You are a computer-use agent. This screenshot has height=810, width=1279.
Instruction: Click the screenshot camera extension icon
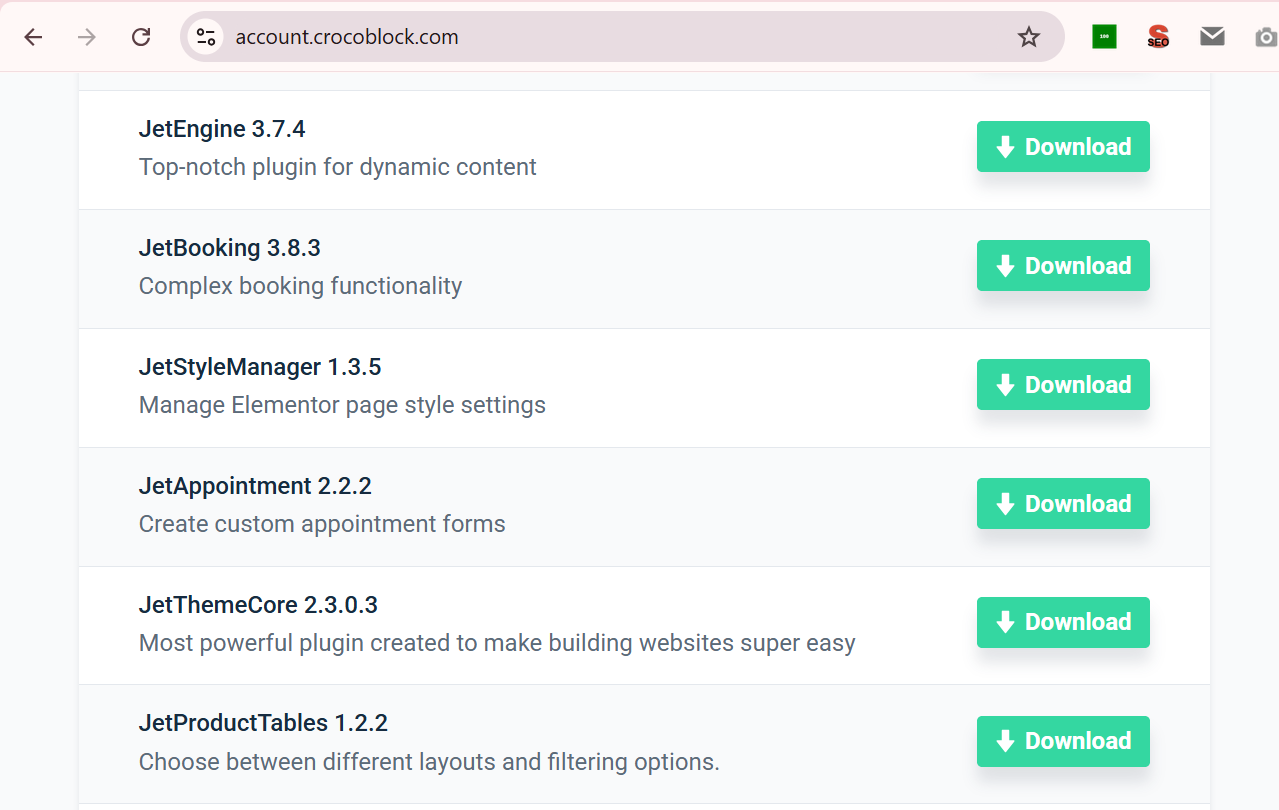point(1264,36)
